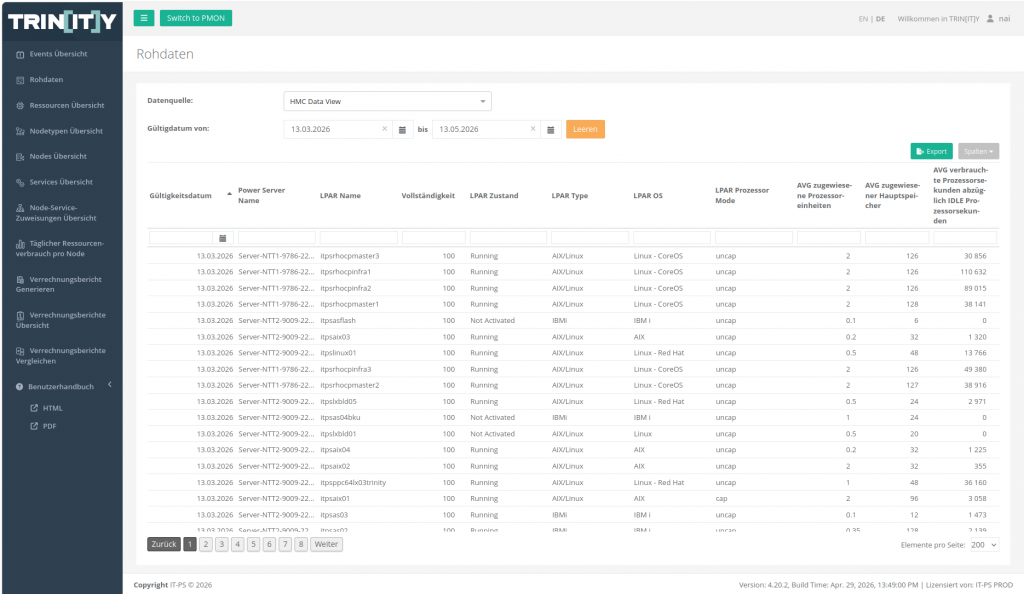Click the orange Leeren button

(x=585, y=129)
